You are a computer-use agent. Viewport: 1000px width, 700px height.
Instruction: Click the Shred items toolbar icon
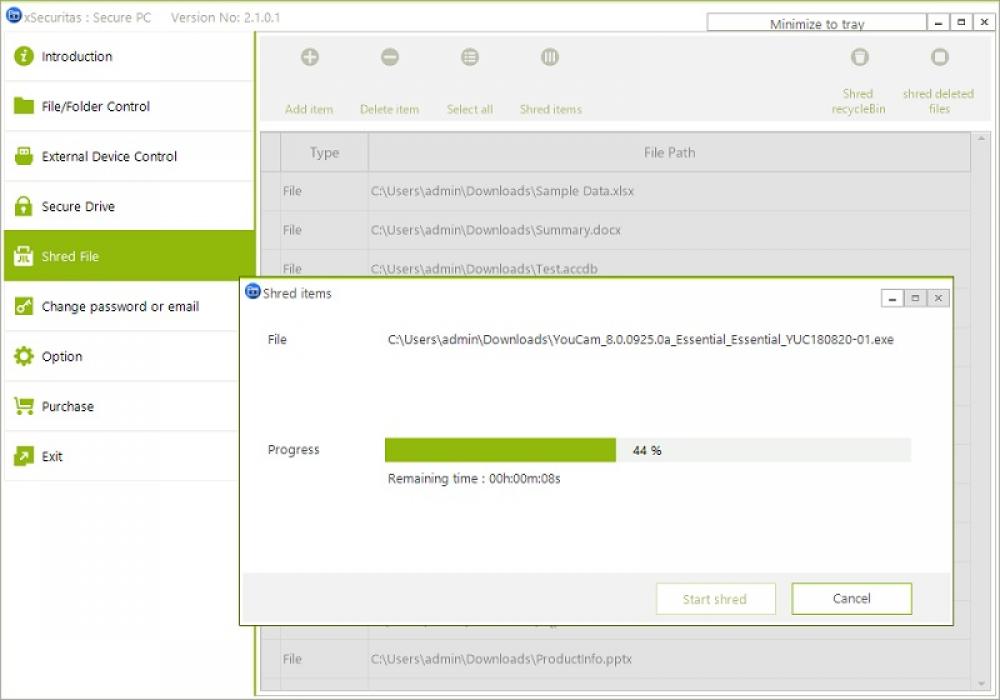(549, 57)
